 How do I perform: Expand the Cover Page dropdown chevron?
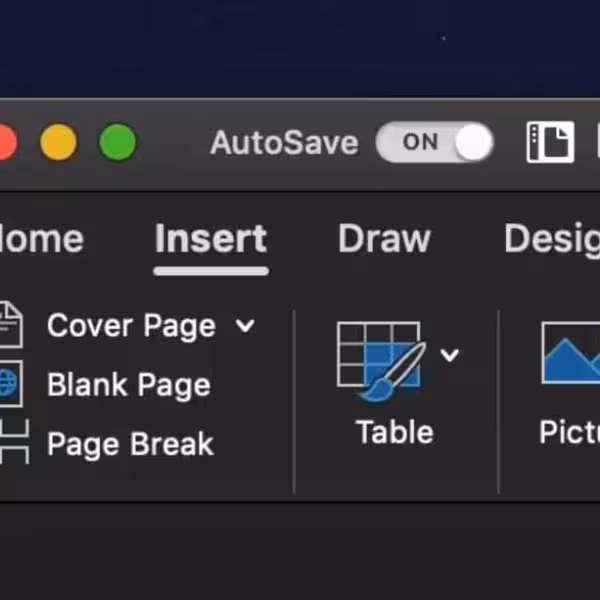(245, 326)
